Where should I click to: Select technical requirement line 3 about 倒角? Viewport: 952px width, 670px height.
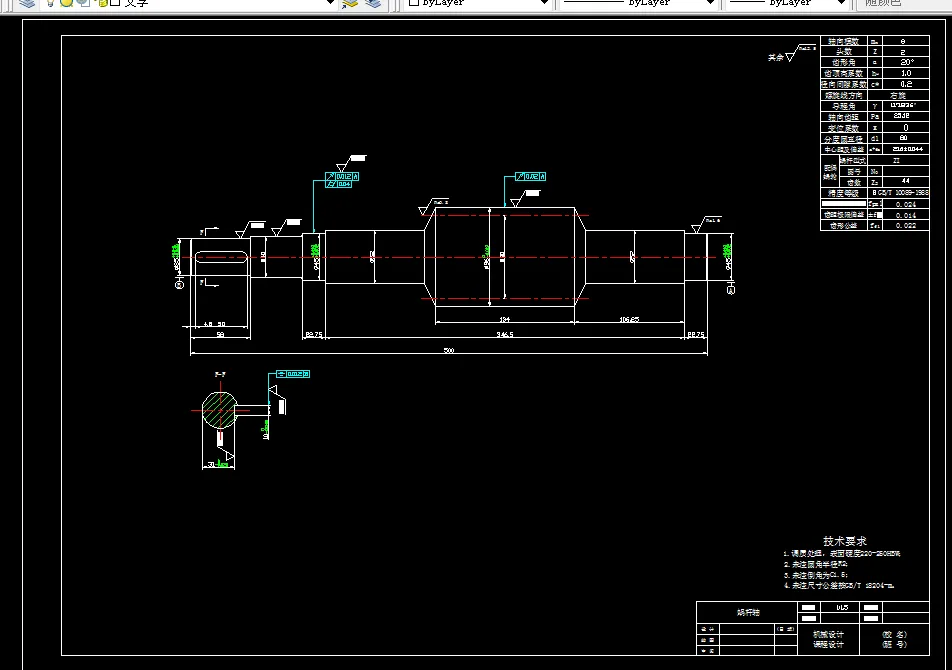[815, 575]
